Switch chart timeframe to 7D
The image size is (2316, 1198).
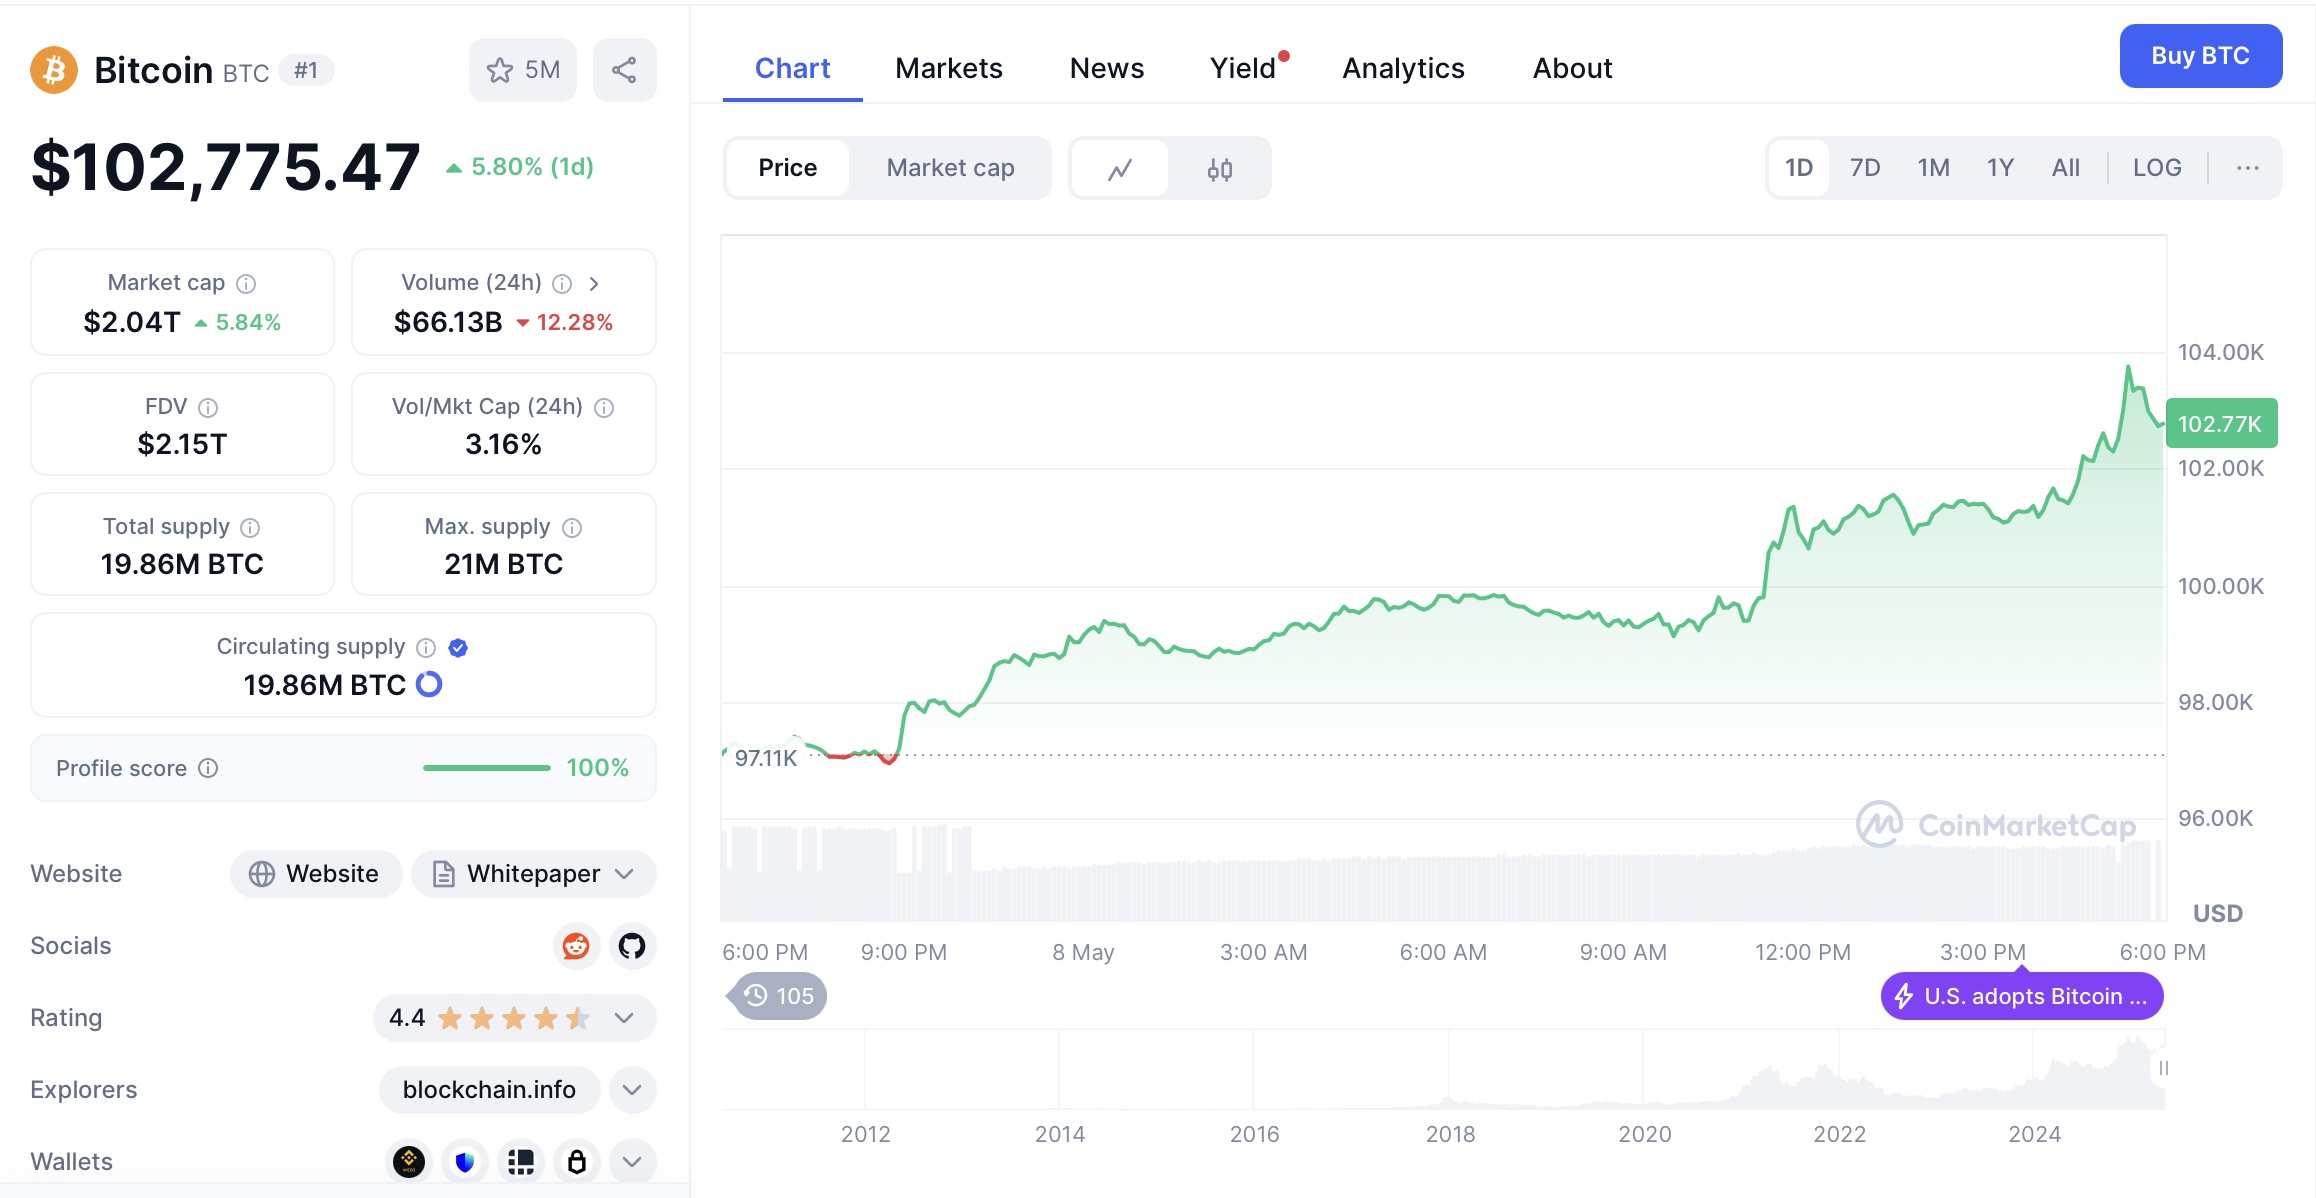pyautogui.click(x=1864, y=168)
